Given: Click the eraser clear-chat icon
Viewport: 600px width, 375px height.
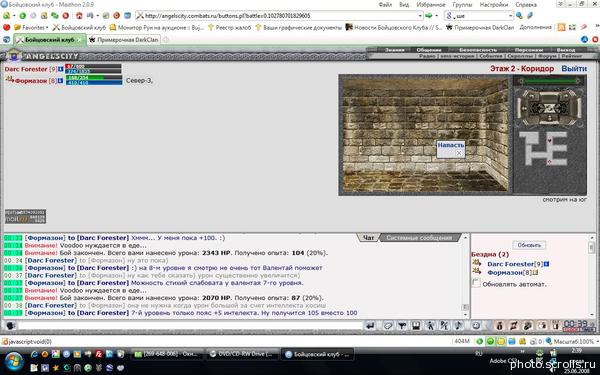Looking at the screenshot, I should click(x=388, y=326).
